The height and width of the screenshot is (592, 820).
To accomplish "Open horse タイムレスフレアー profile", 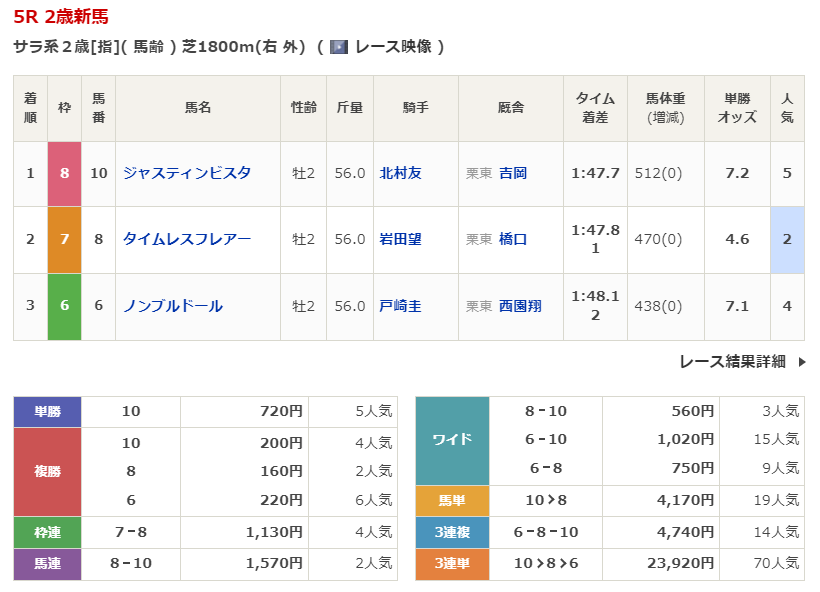I will tap(186, 239).
